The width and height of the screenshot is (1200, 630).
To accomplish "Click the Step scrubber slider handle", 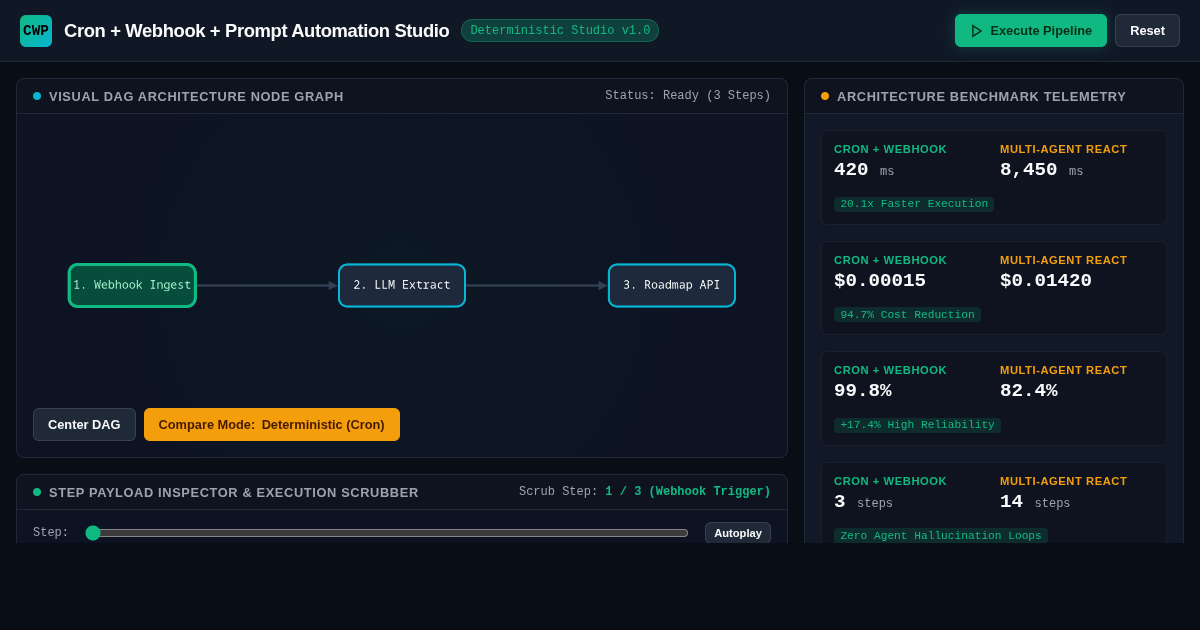I will tap(93, 533).
